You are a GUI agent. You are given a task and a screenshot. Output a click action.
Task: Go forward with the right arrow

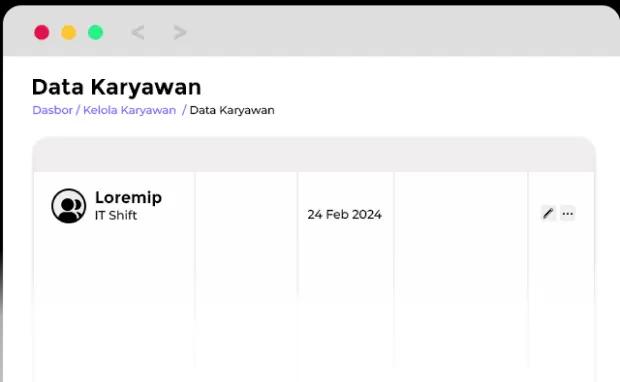point(180,32)
